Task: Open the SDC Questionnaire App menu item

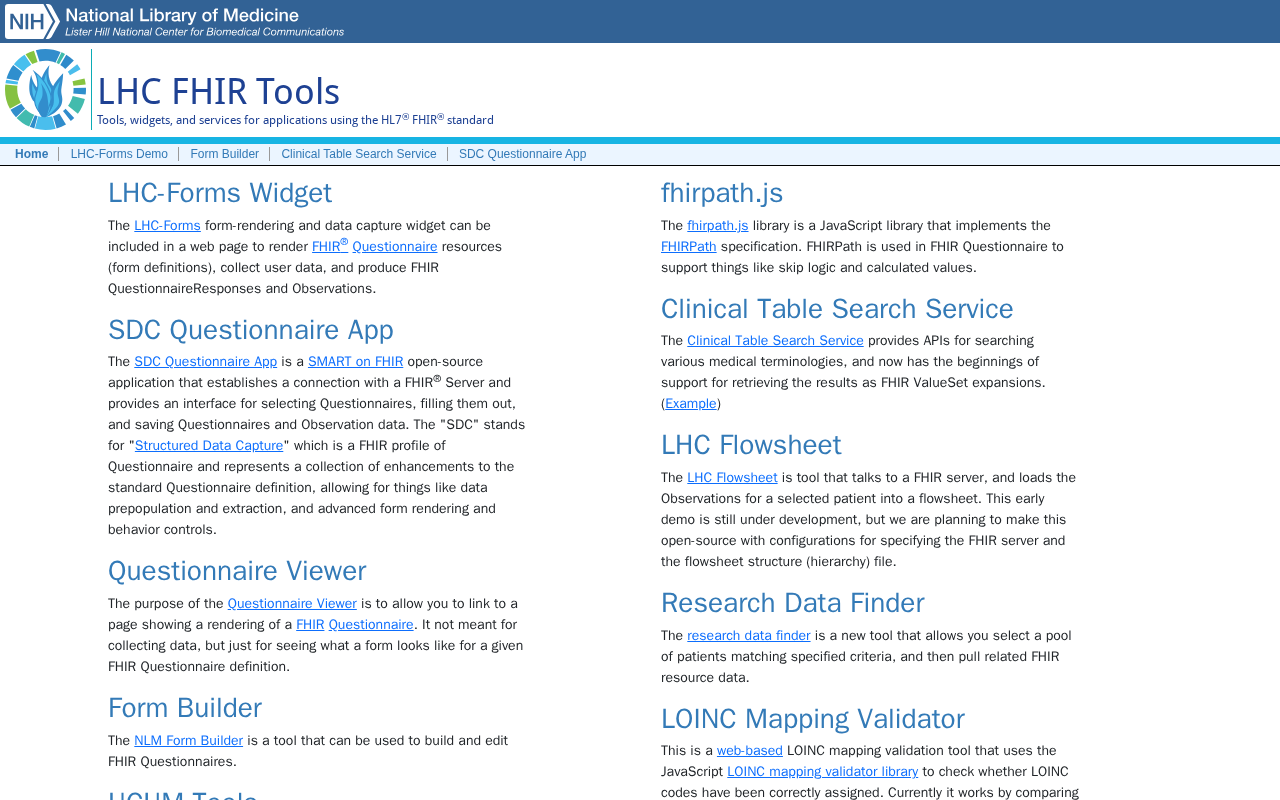Action: pos(523,154)
